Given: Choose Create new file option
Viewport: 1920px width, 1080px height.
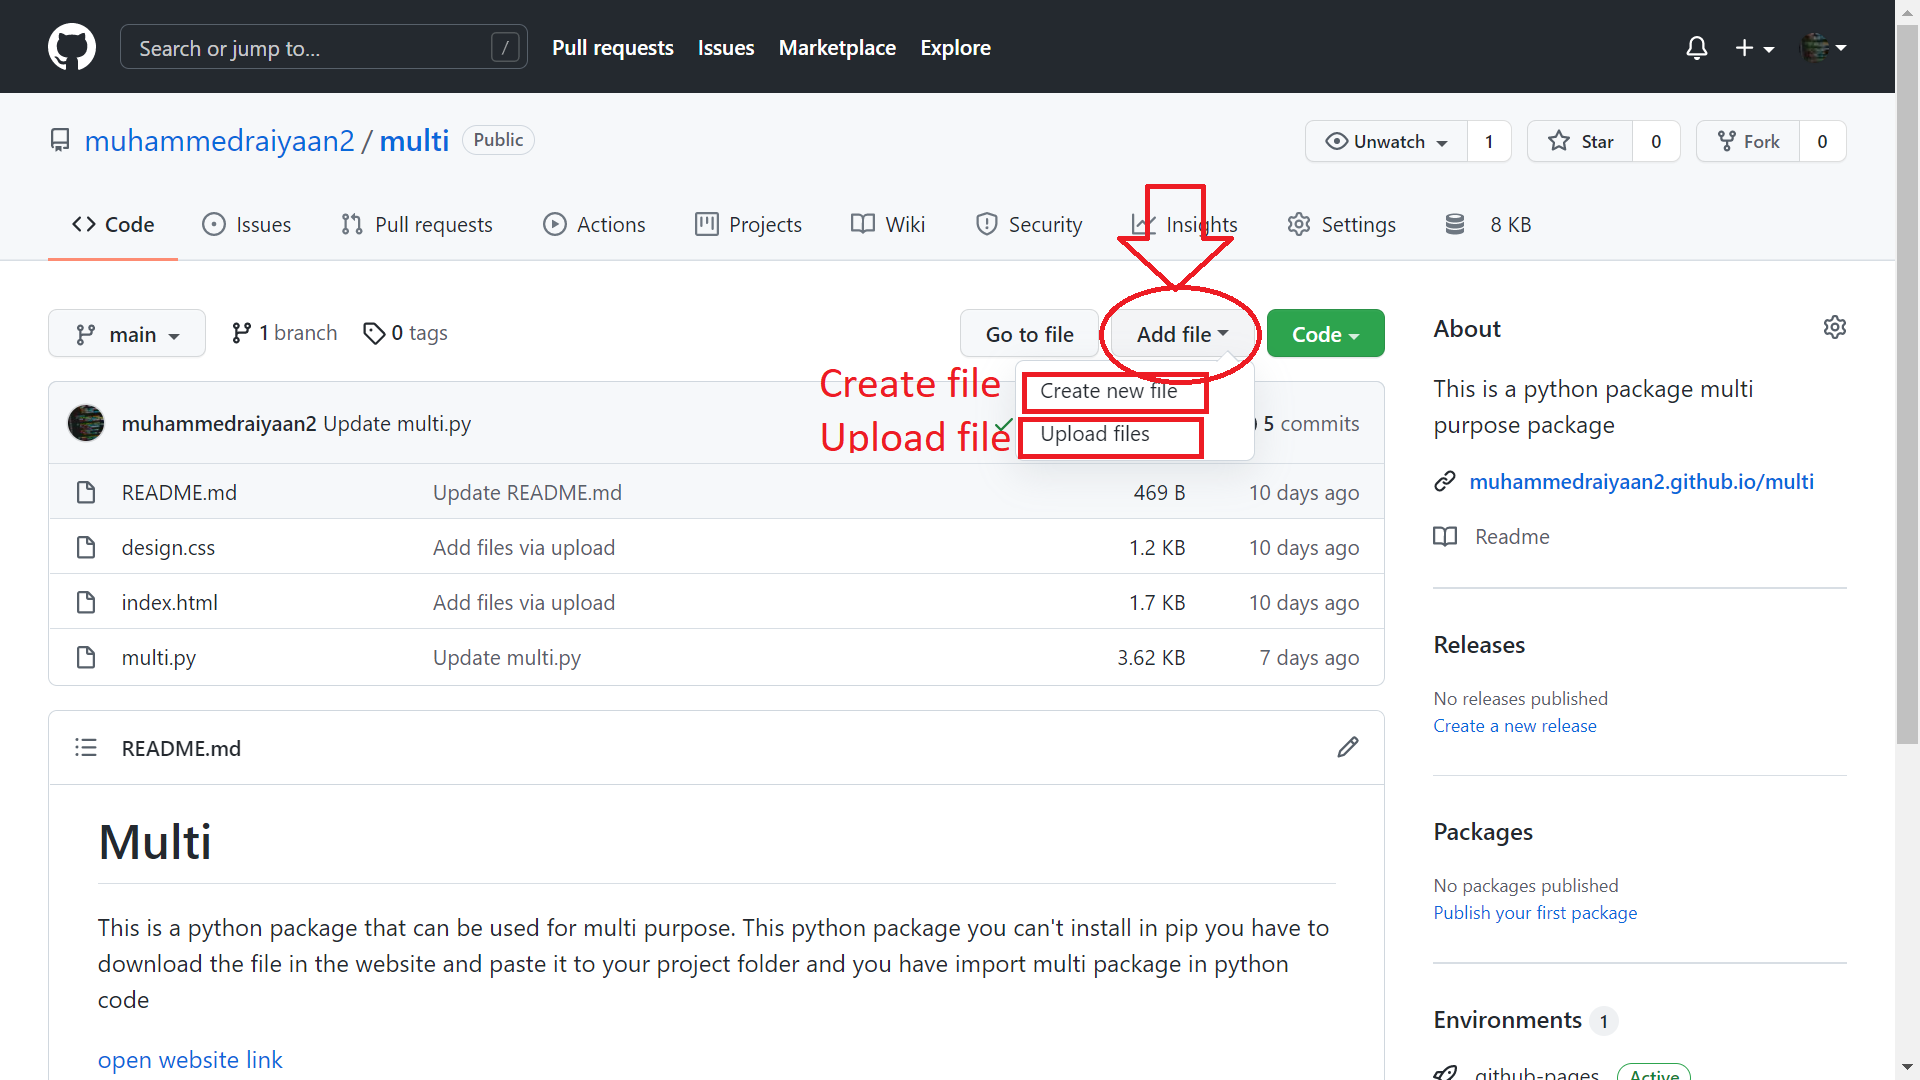Looking at the screenshot, I should pos(1108,391).
